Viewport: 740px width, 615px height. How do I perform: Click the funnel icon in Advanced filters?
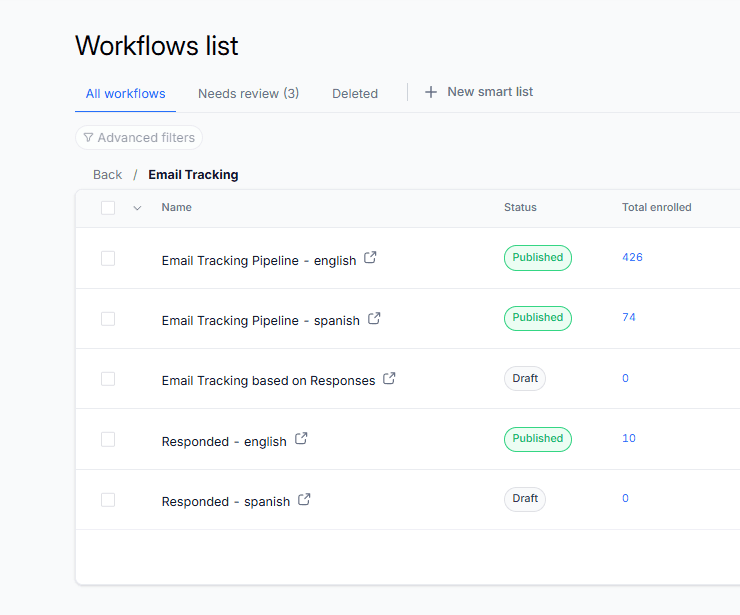click(88, 137)
